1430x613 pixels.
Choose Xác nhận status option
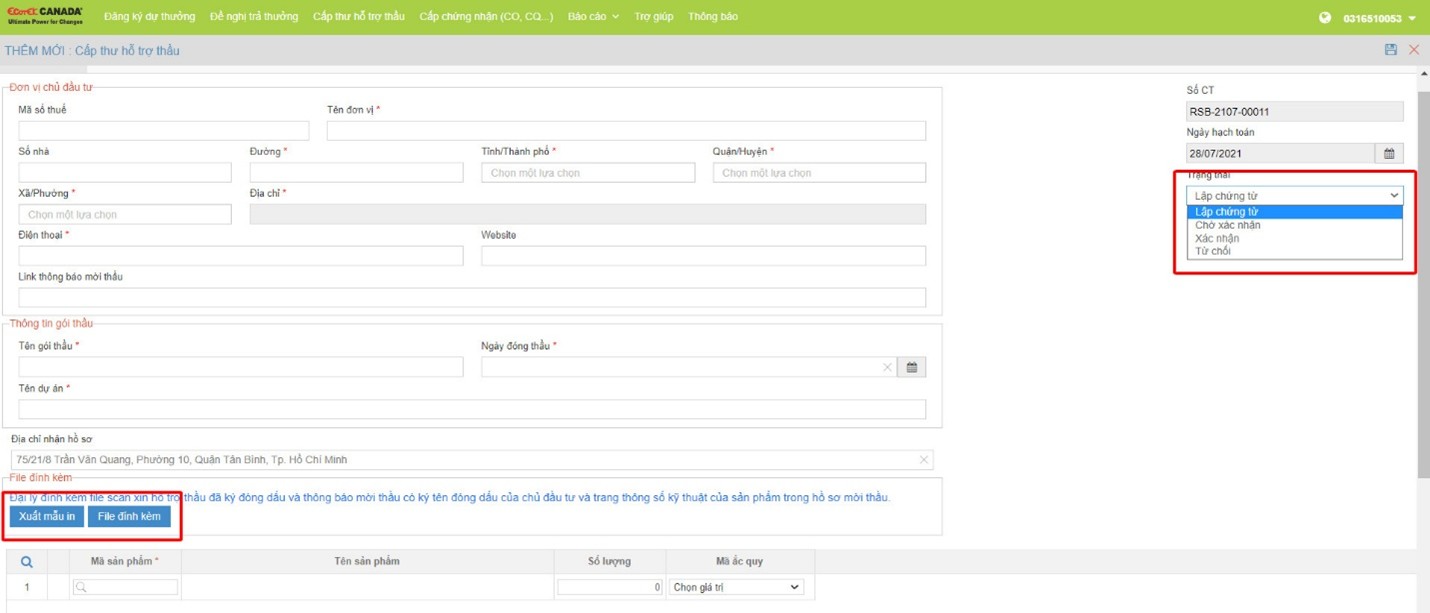pyautogui.click(x=1295, y=238)
